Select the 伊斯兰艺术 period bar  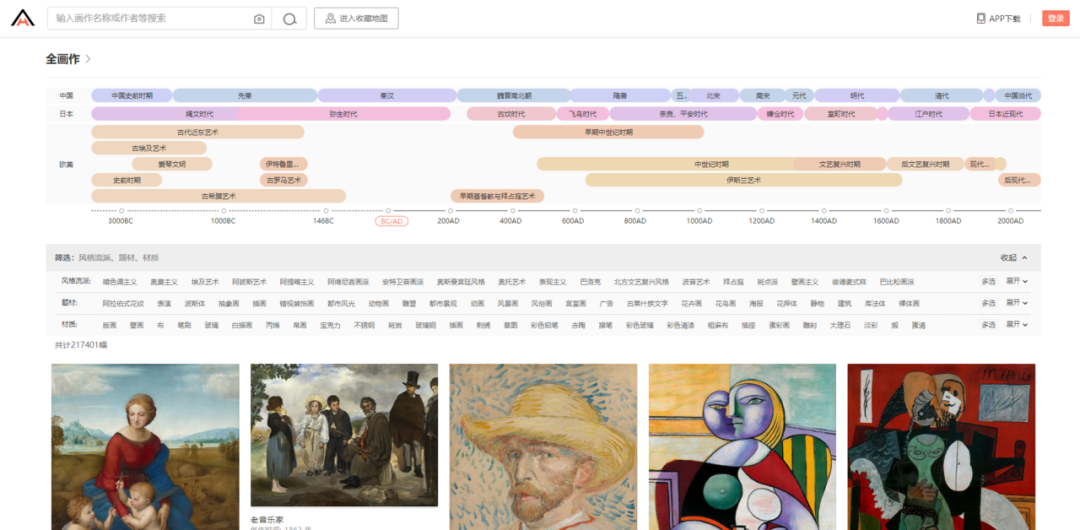click(x=744, y=180)
